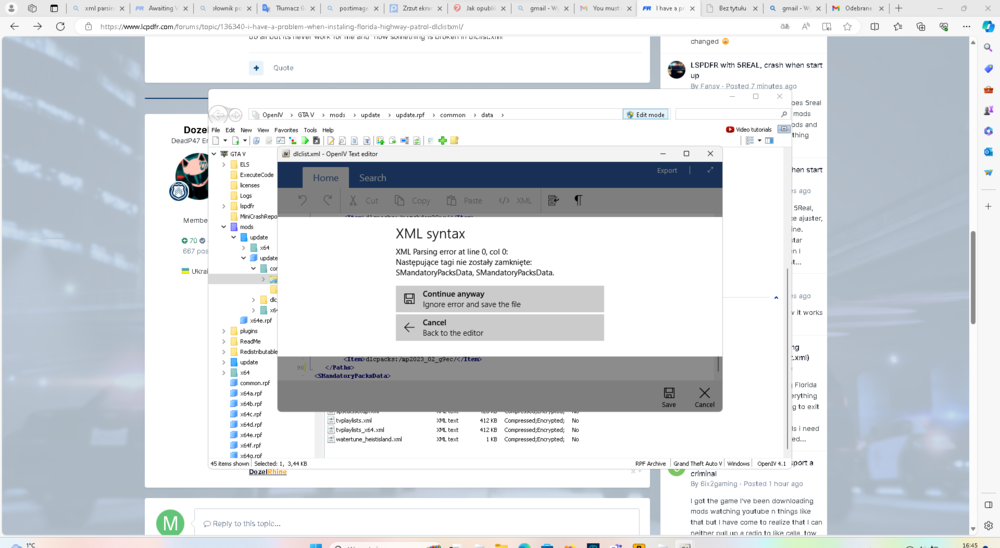This screenshot has height=548, width=1000.
Task: Click the preview pane icon in OpenIV toolbar
Action: tap(769, 140)
